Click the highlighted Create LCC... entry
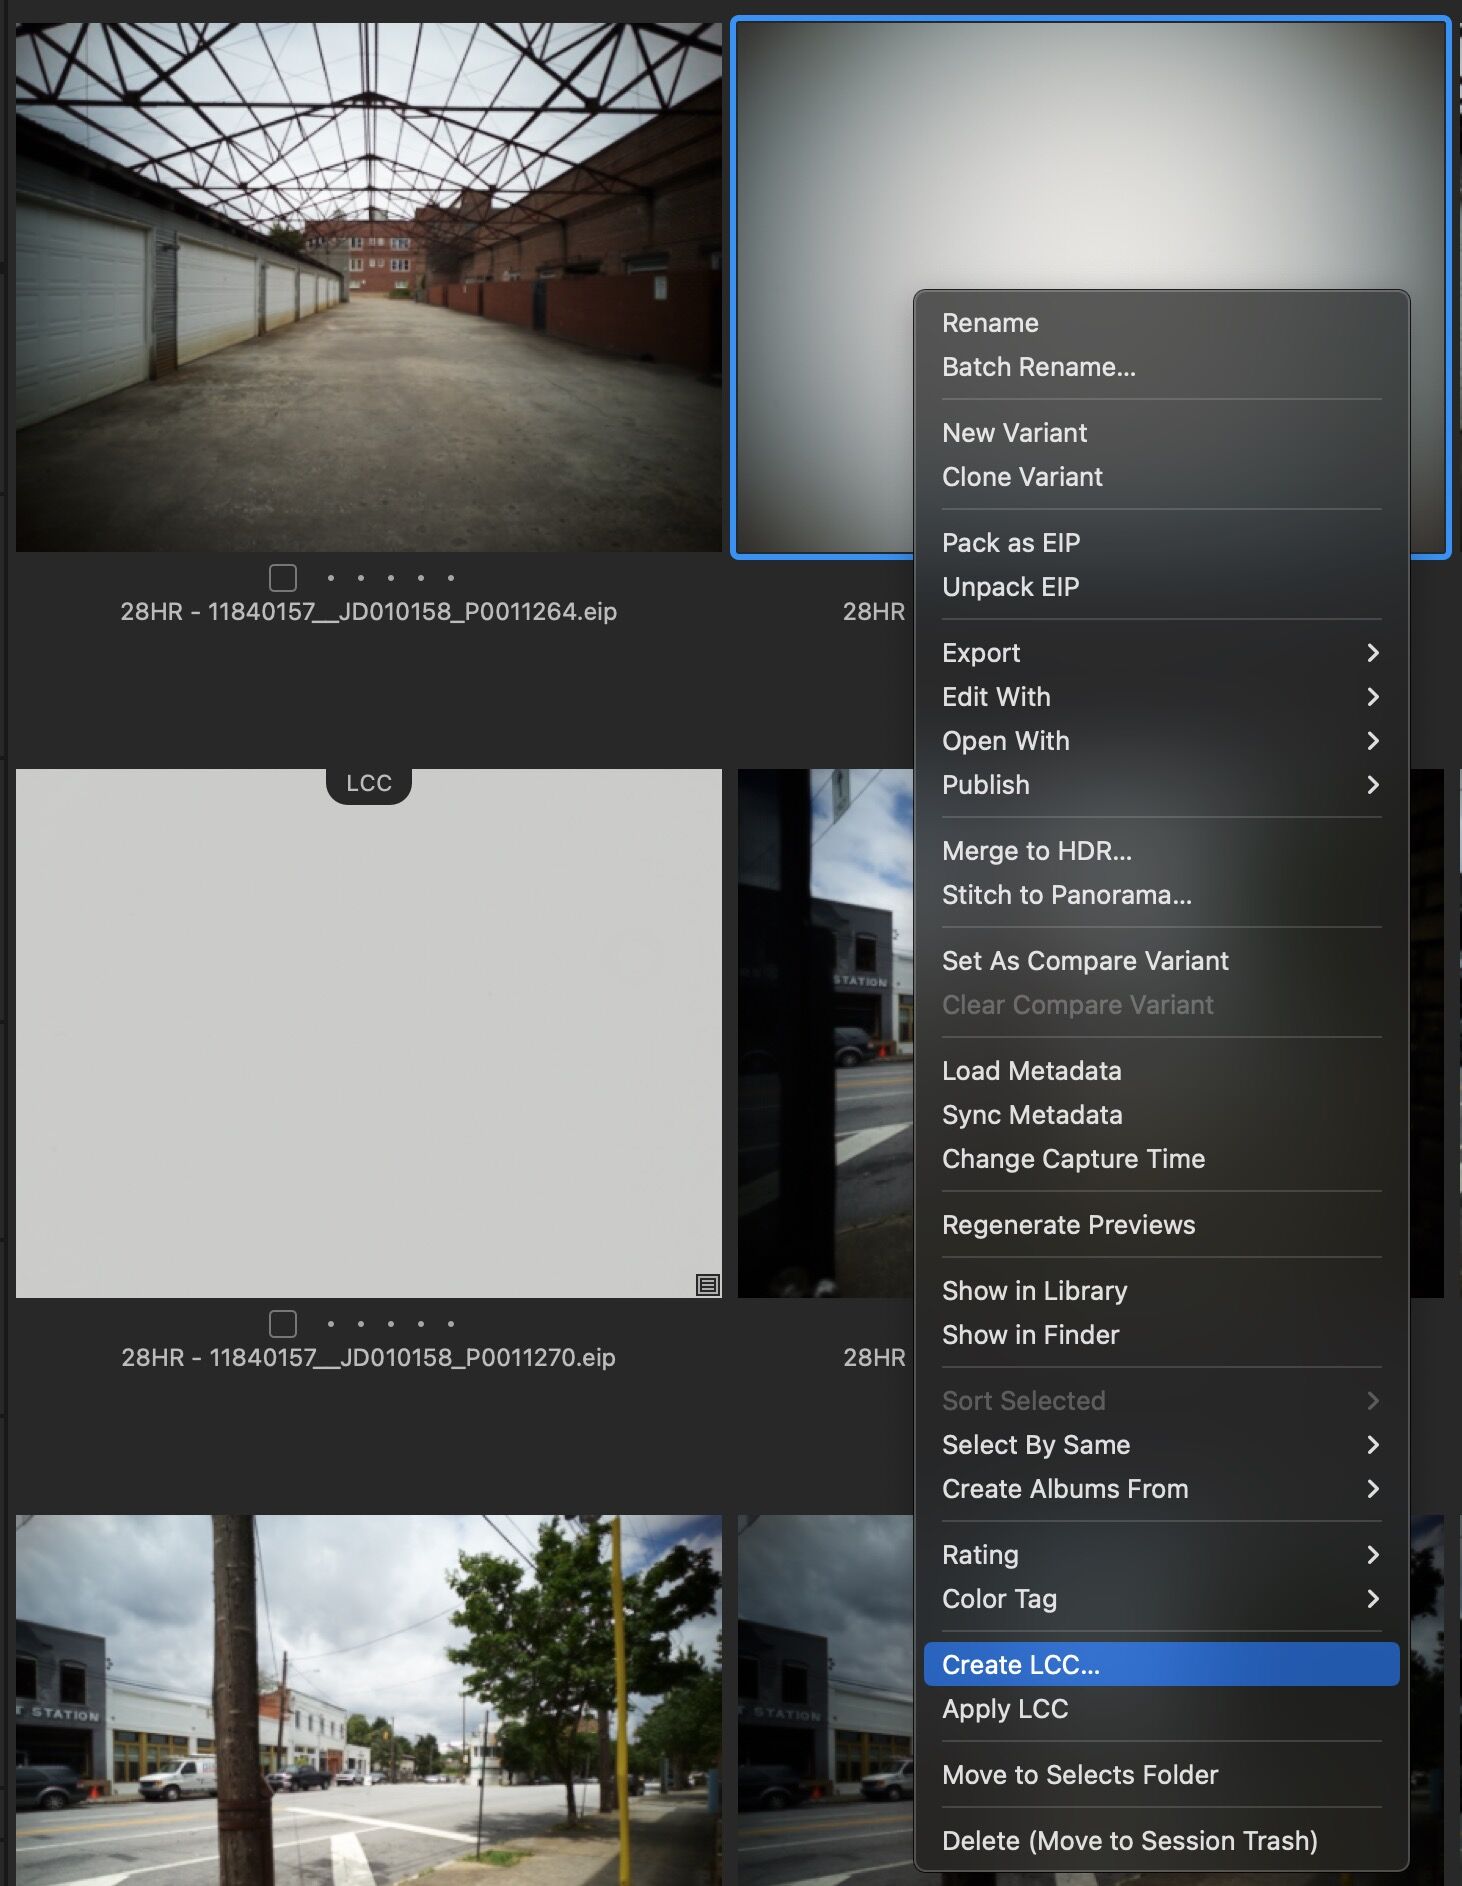 point(1161,1665)
